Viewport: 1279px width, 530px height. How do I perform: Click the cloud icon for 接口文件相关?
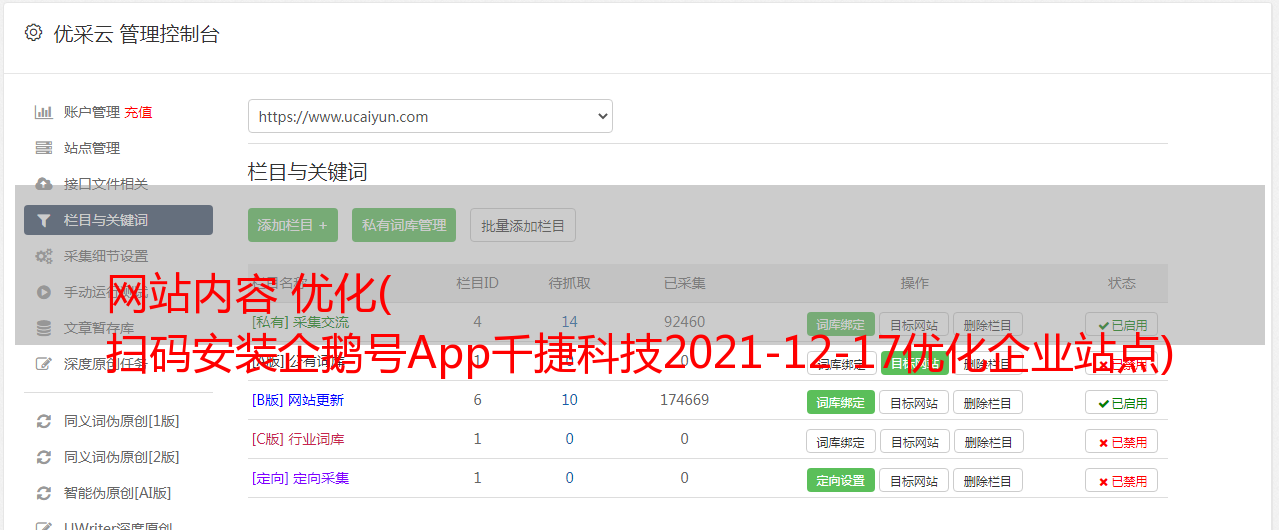click(43, 184)
